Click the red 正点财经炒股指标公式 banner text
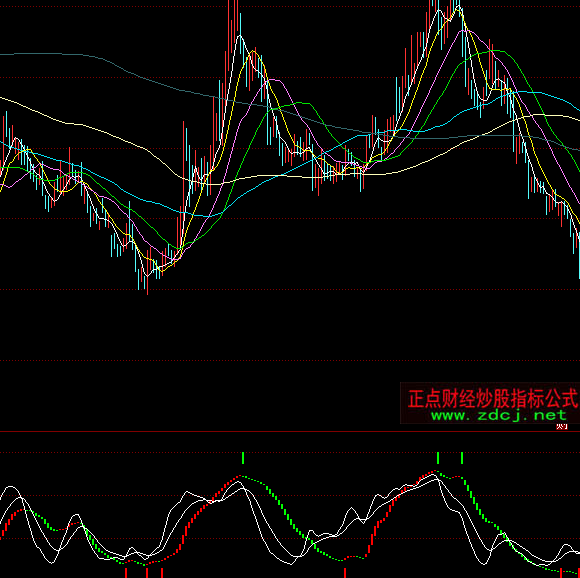The image size is (580, 578). tap(493, 398)
